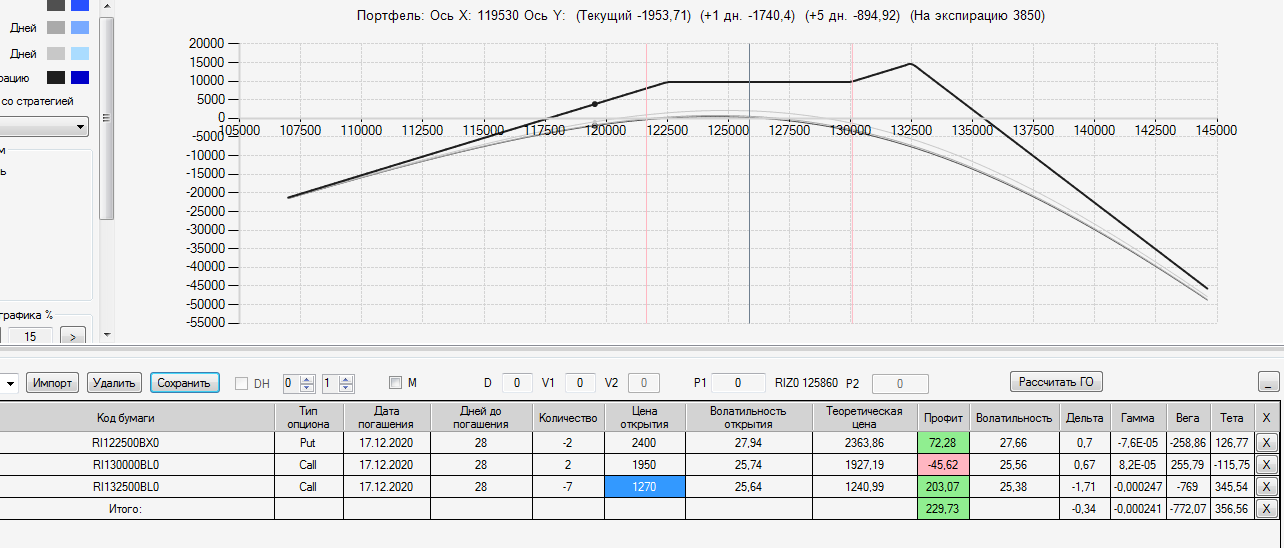Click the Гамма column header
The width and height of the screenshot is (1284, 548).
(x=1137, y=417)
